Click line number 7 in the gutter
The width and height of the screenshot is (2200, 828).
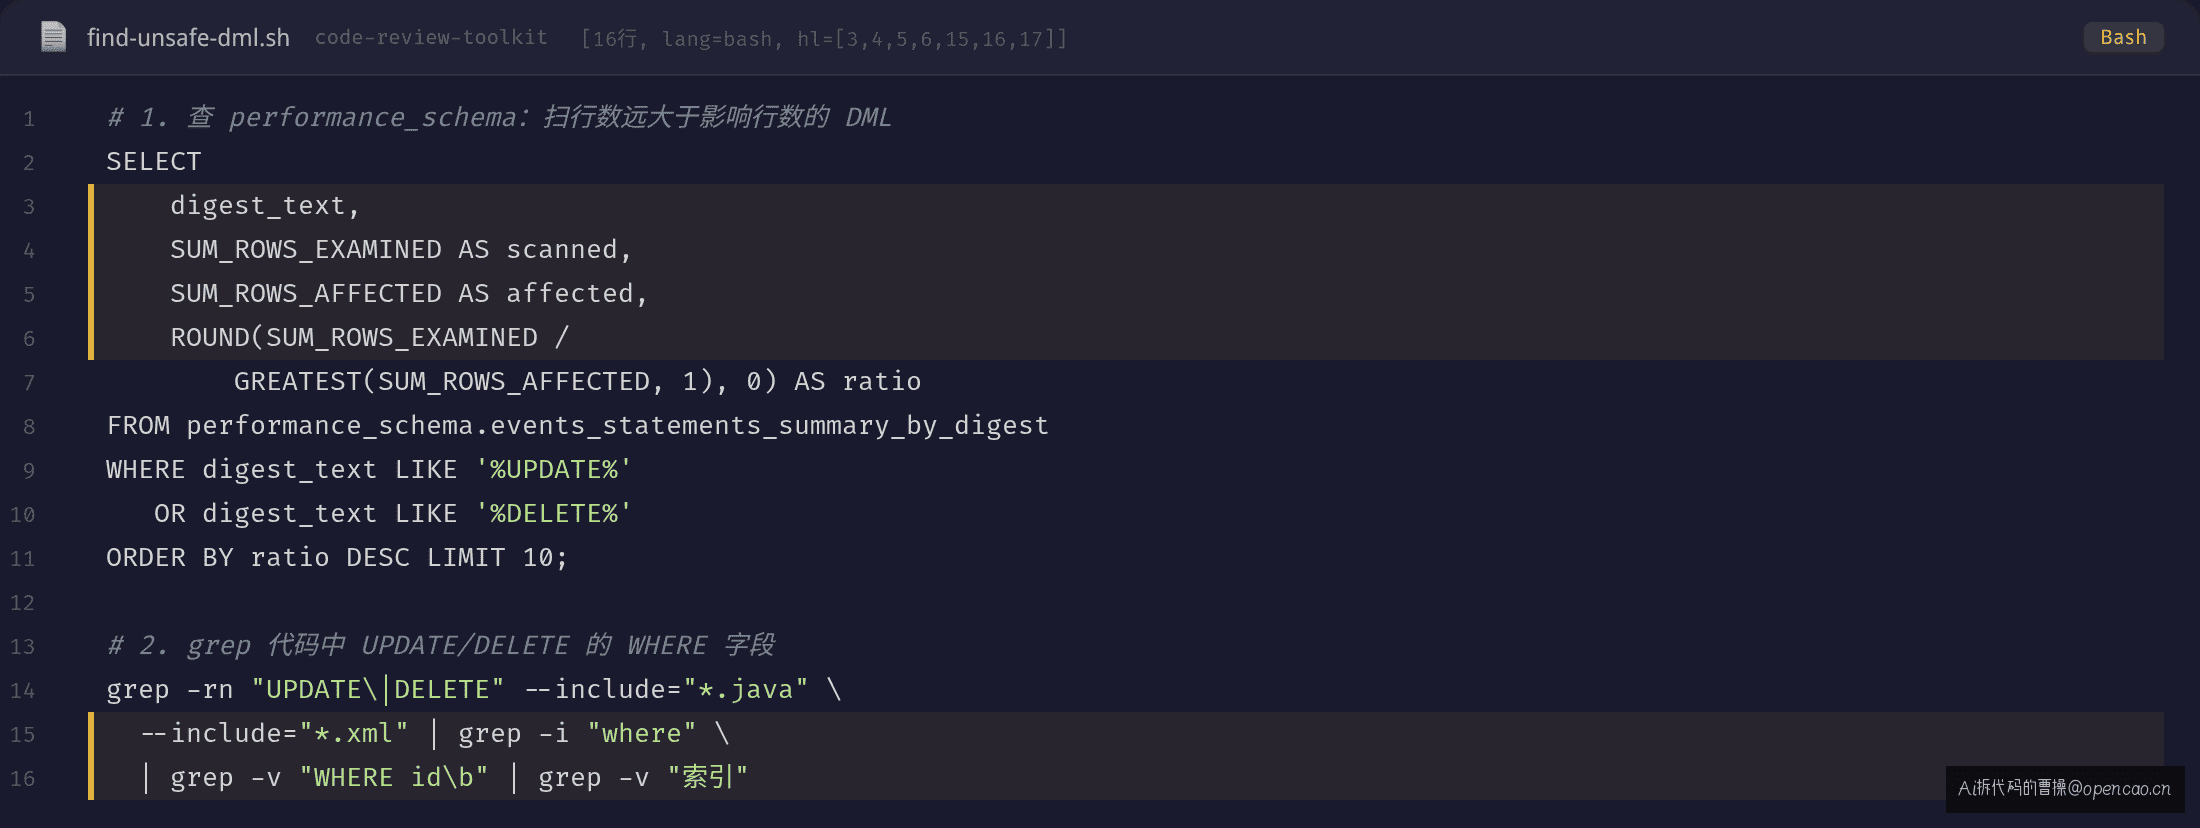tap(29, 383)
